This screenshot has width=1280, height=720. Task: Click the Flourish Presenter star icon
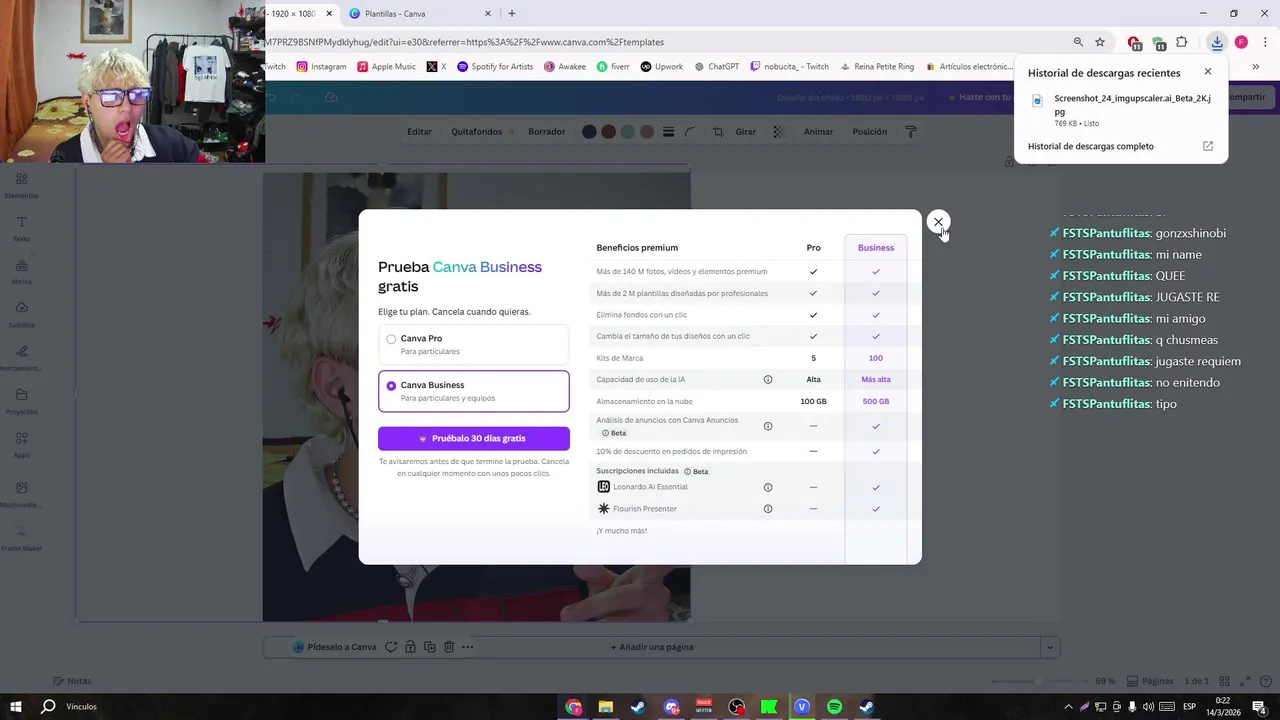[603, 509]
